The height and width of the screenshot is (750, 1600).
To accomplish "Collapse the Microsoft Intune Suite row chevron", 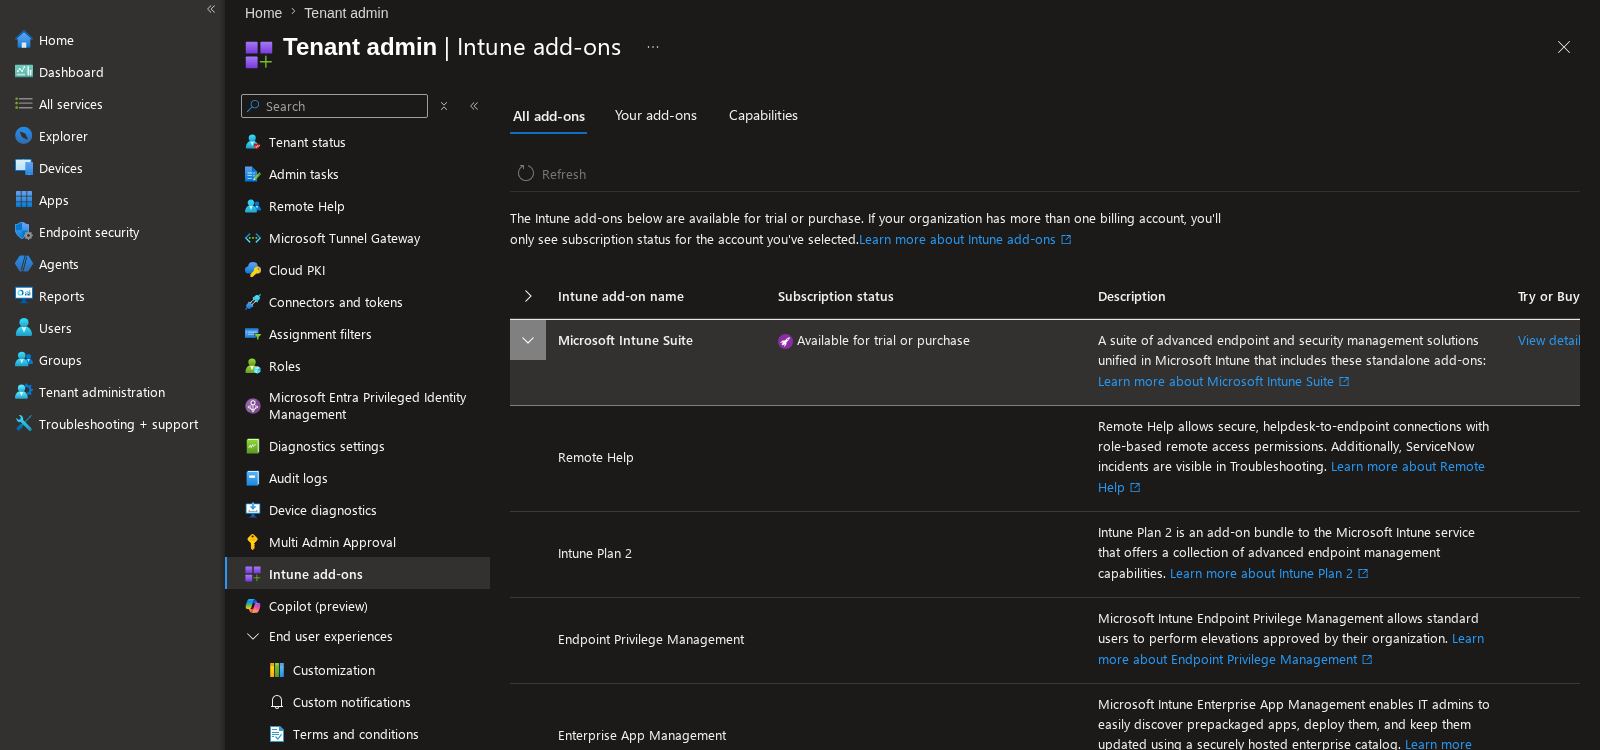I will tap(528, 340).
